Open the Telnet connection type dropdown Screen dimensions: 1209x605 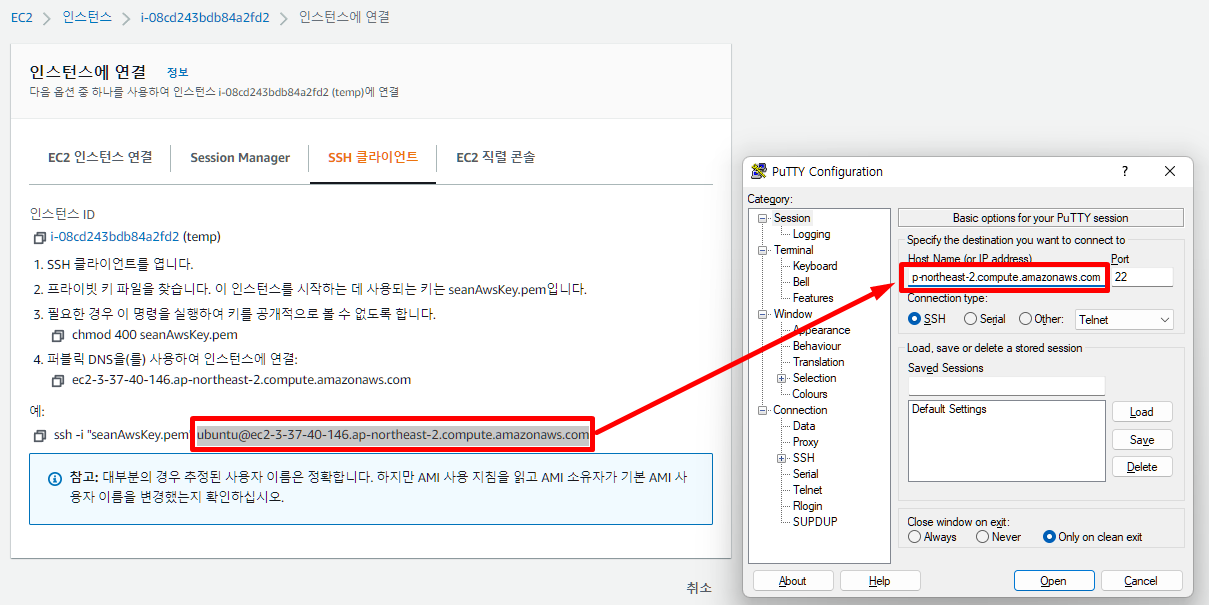pyautogui.click(x=1124, y=320)
